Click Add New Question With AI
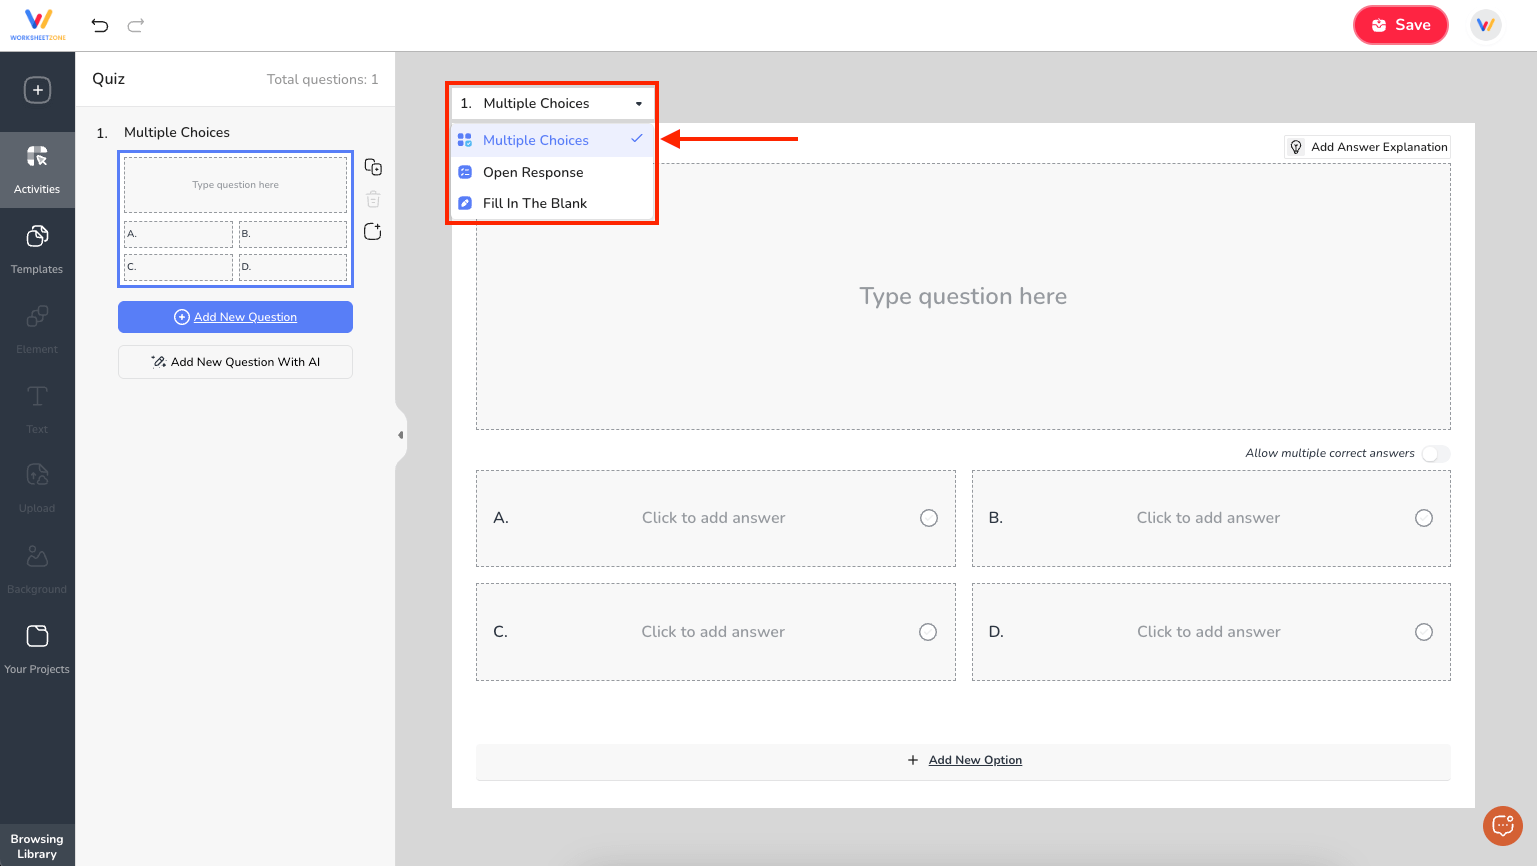 (235, 361)
